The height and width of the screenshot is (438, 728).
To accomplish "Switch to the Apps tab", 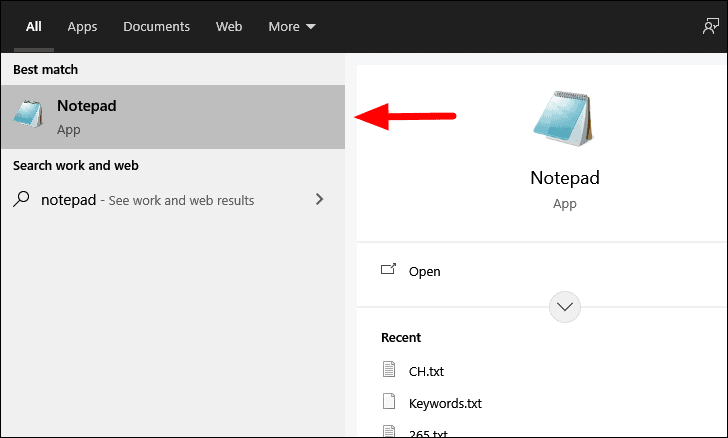I will tap(82, 26).
